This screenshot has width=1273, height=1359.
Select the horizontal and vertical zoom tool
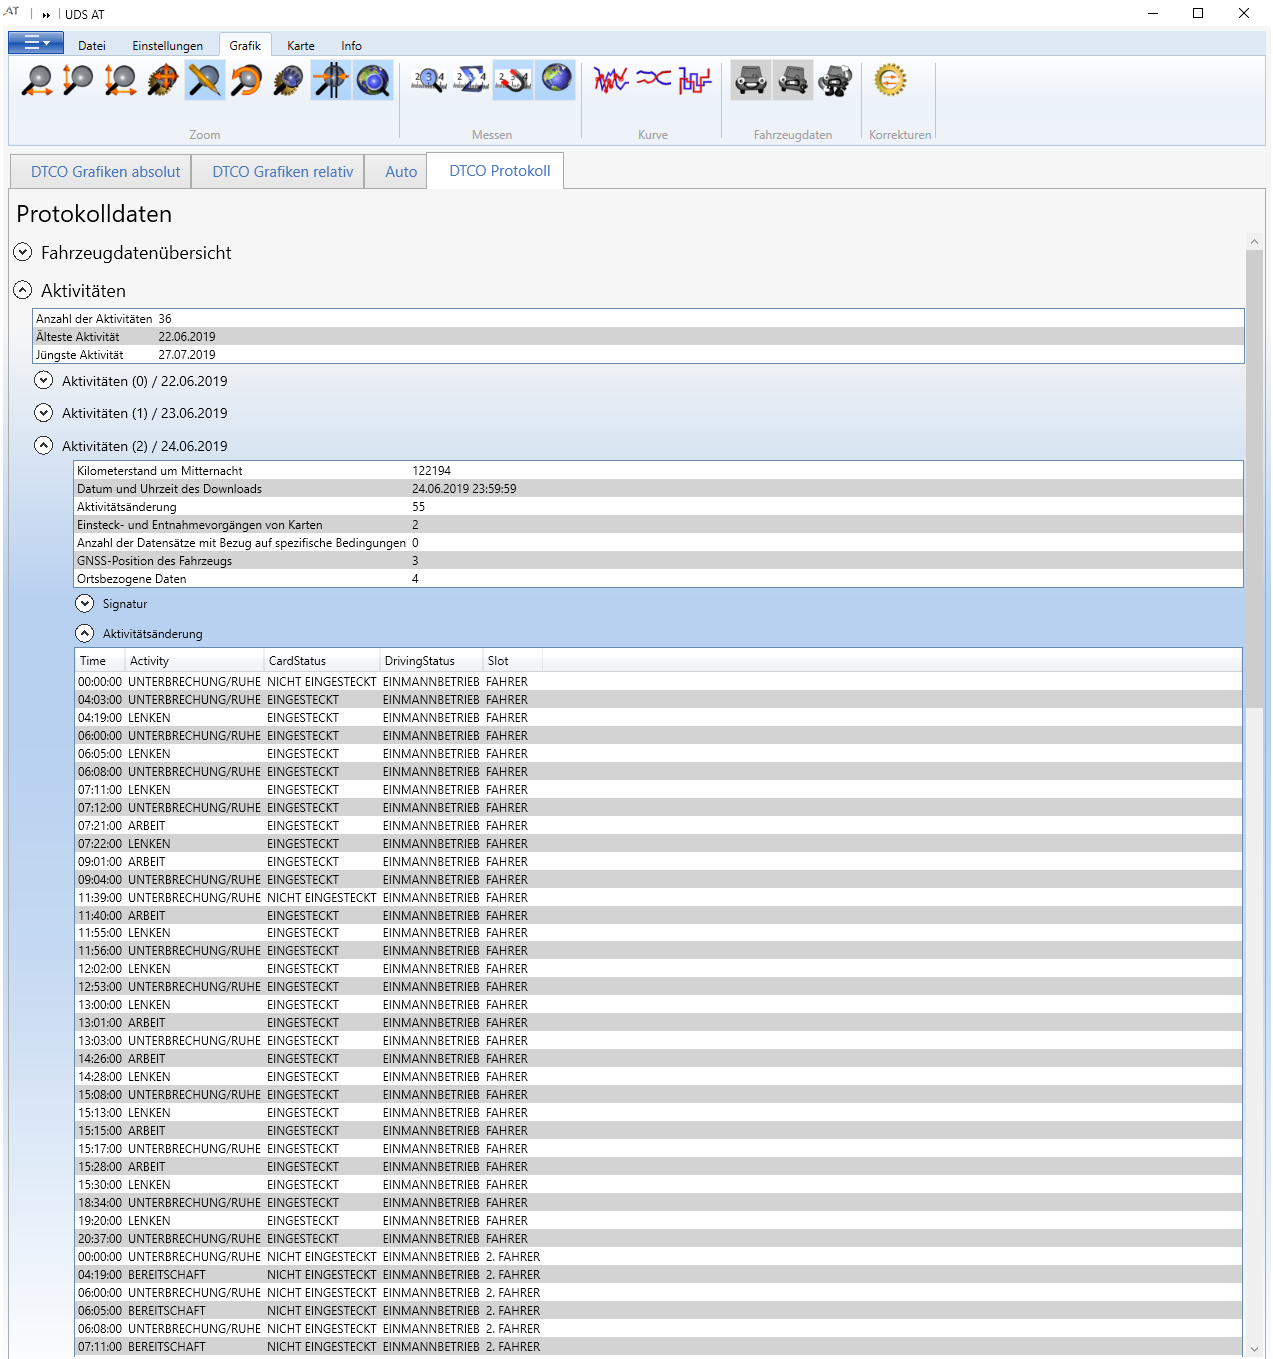coord(120,80)
